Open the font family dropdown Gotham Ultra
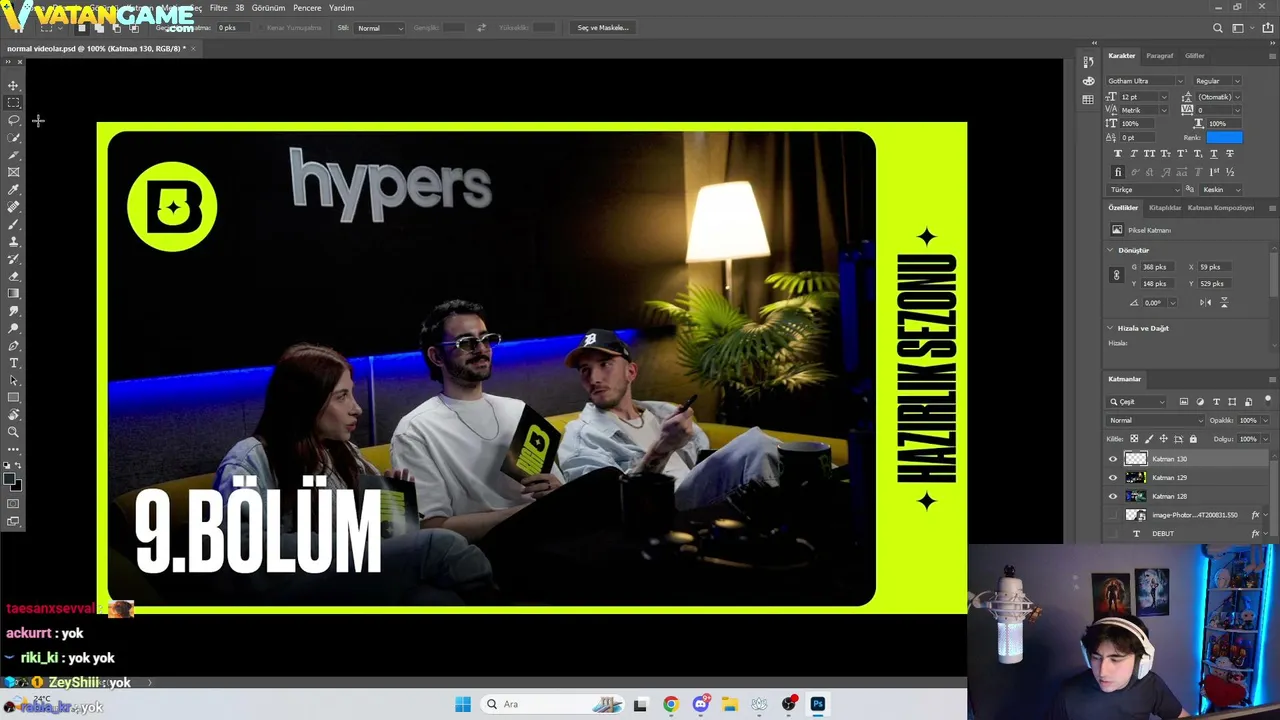 [x=1145, y=81]
